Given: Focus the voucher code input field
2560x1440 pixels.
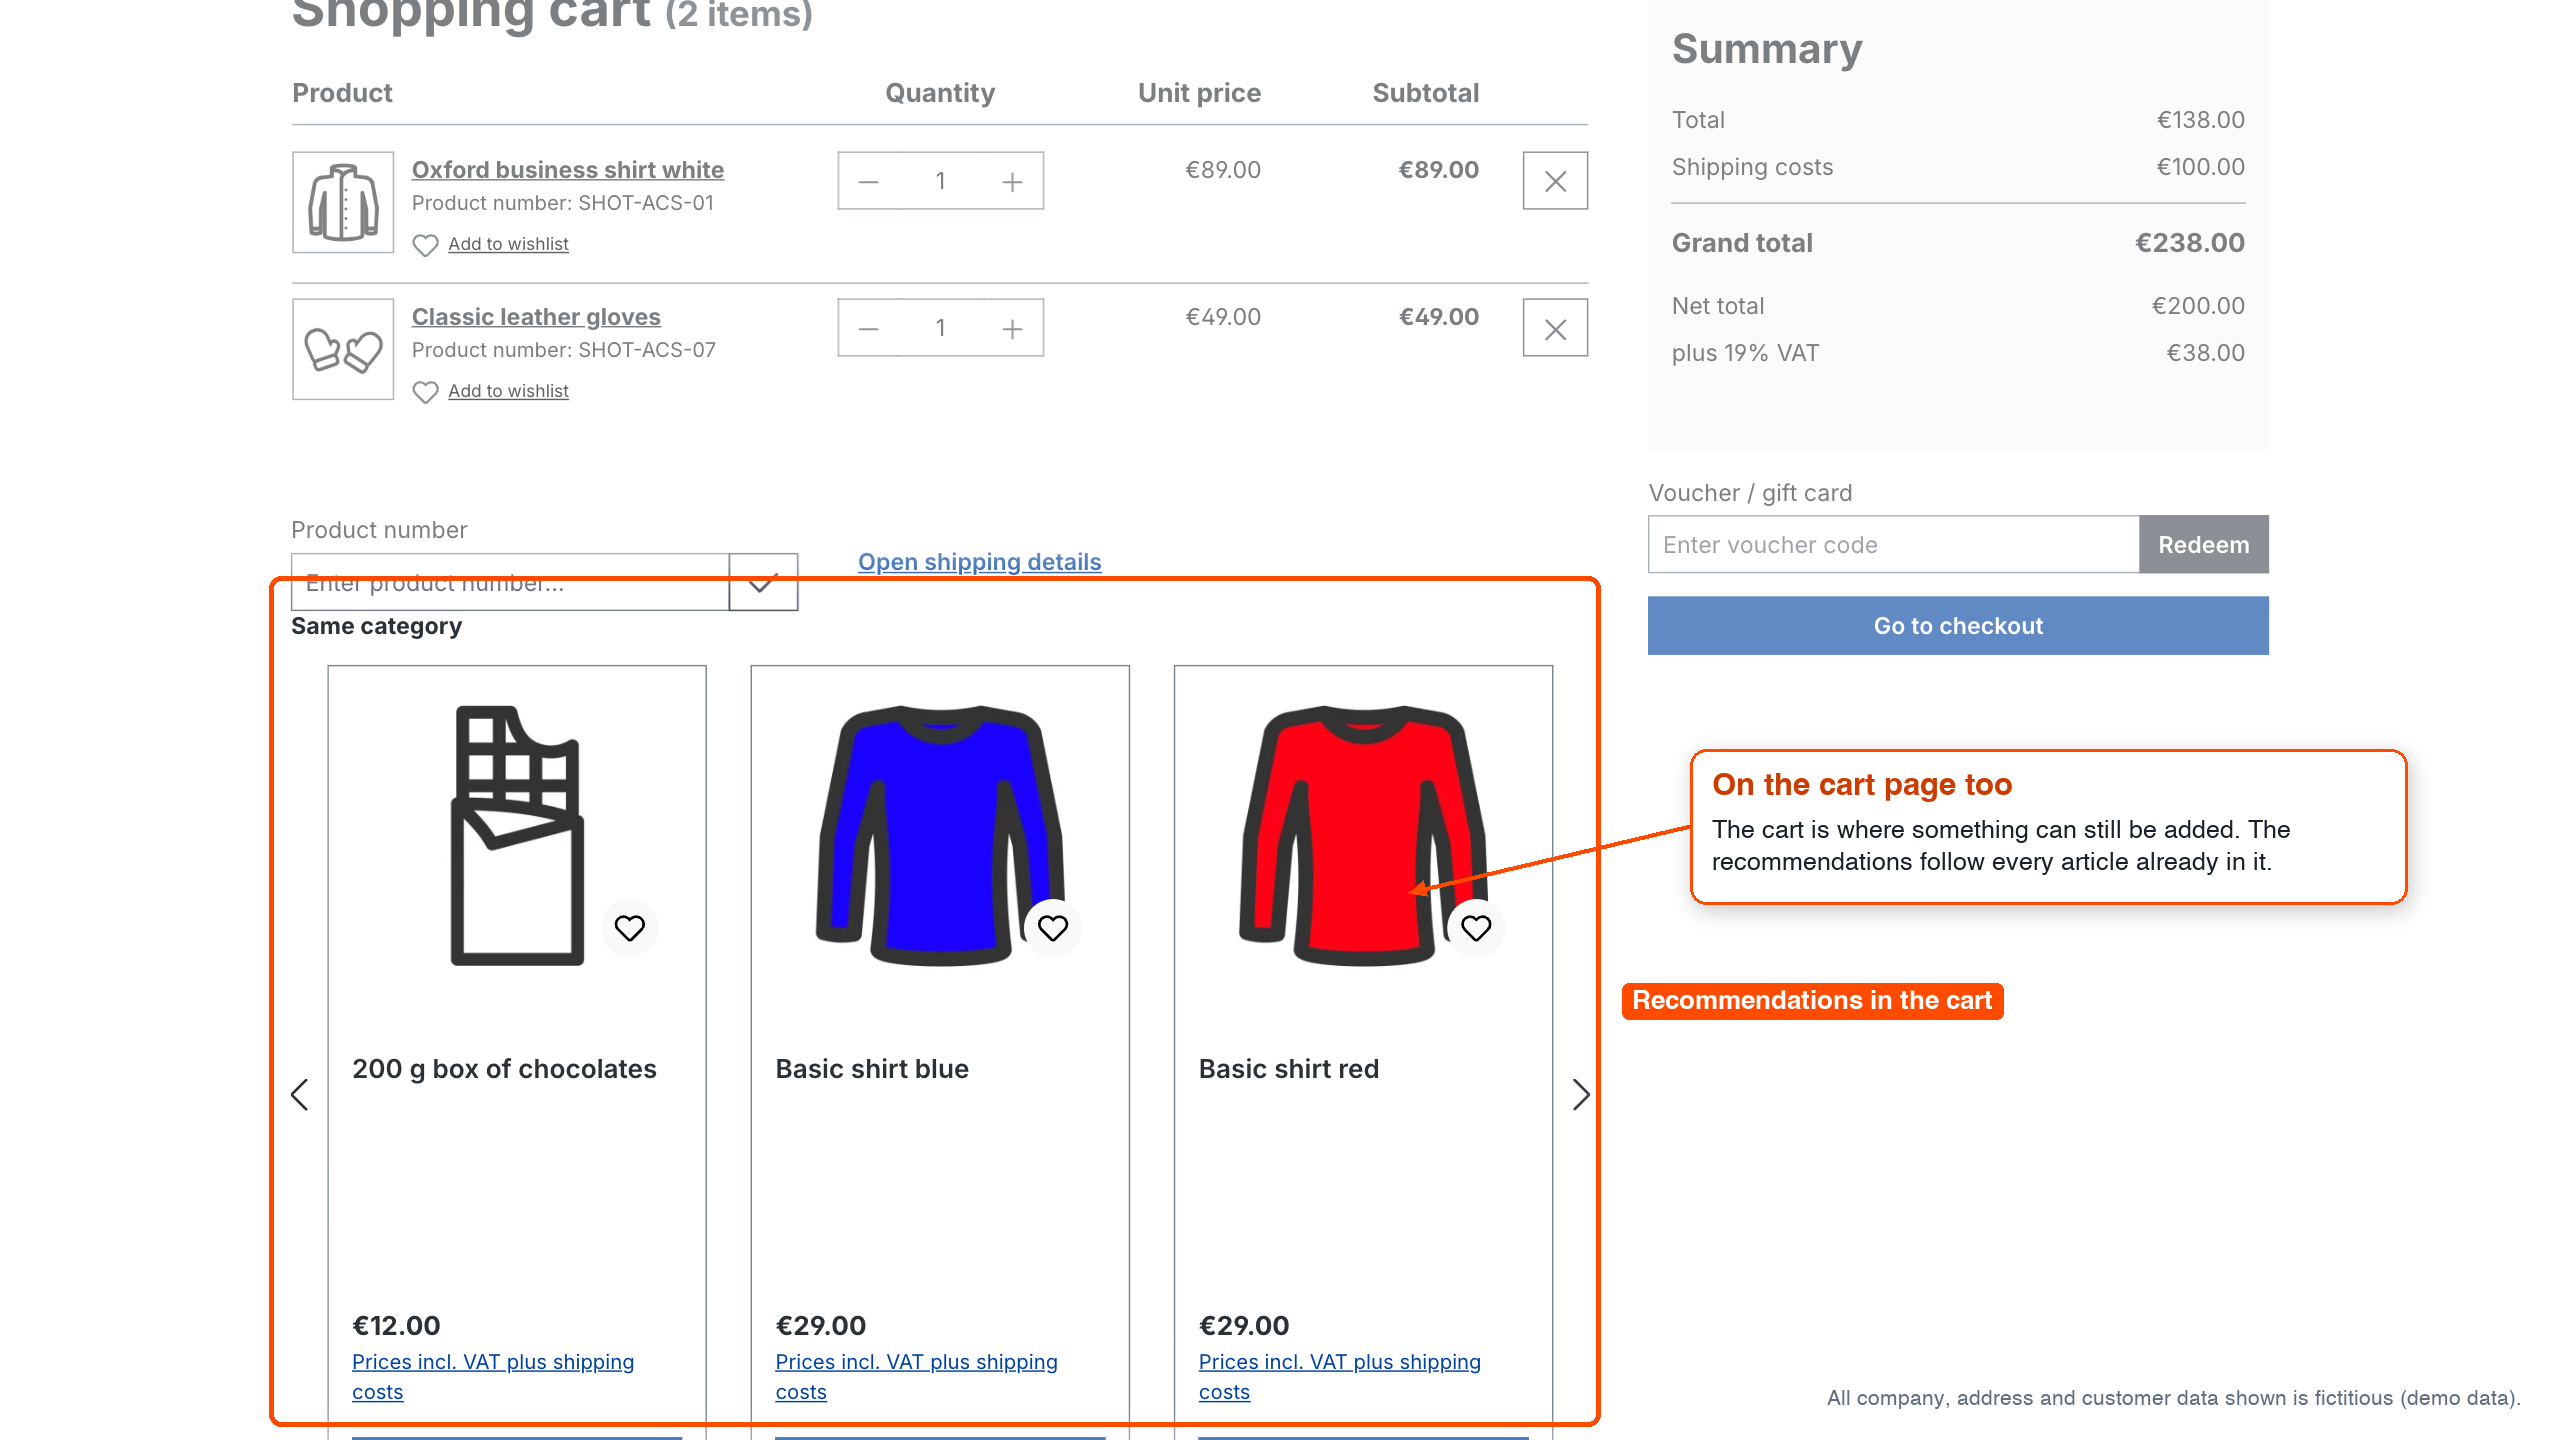Looking at the screenshot, I should coord(1893,545).
